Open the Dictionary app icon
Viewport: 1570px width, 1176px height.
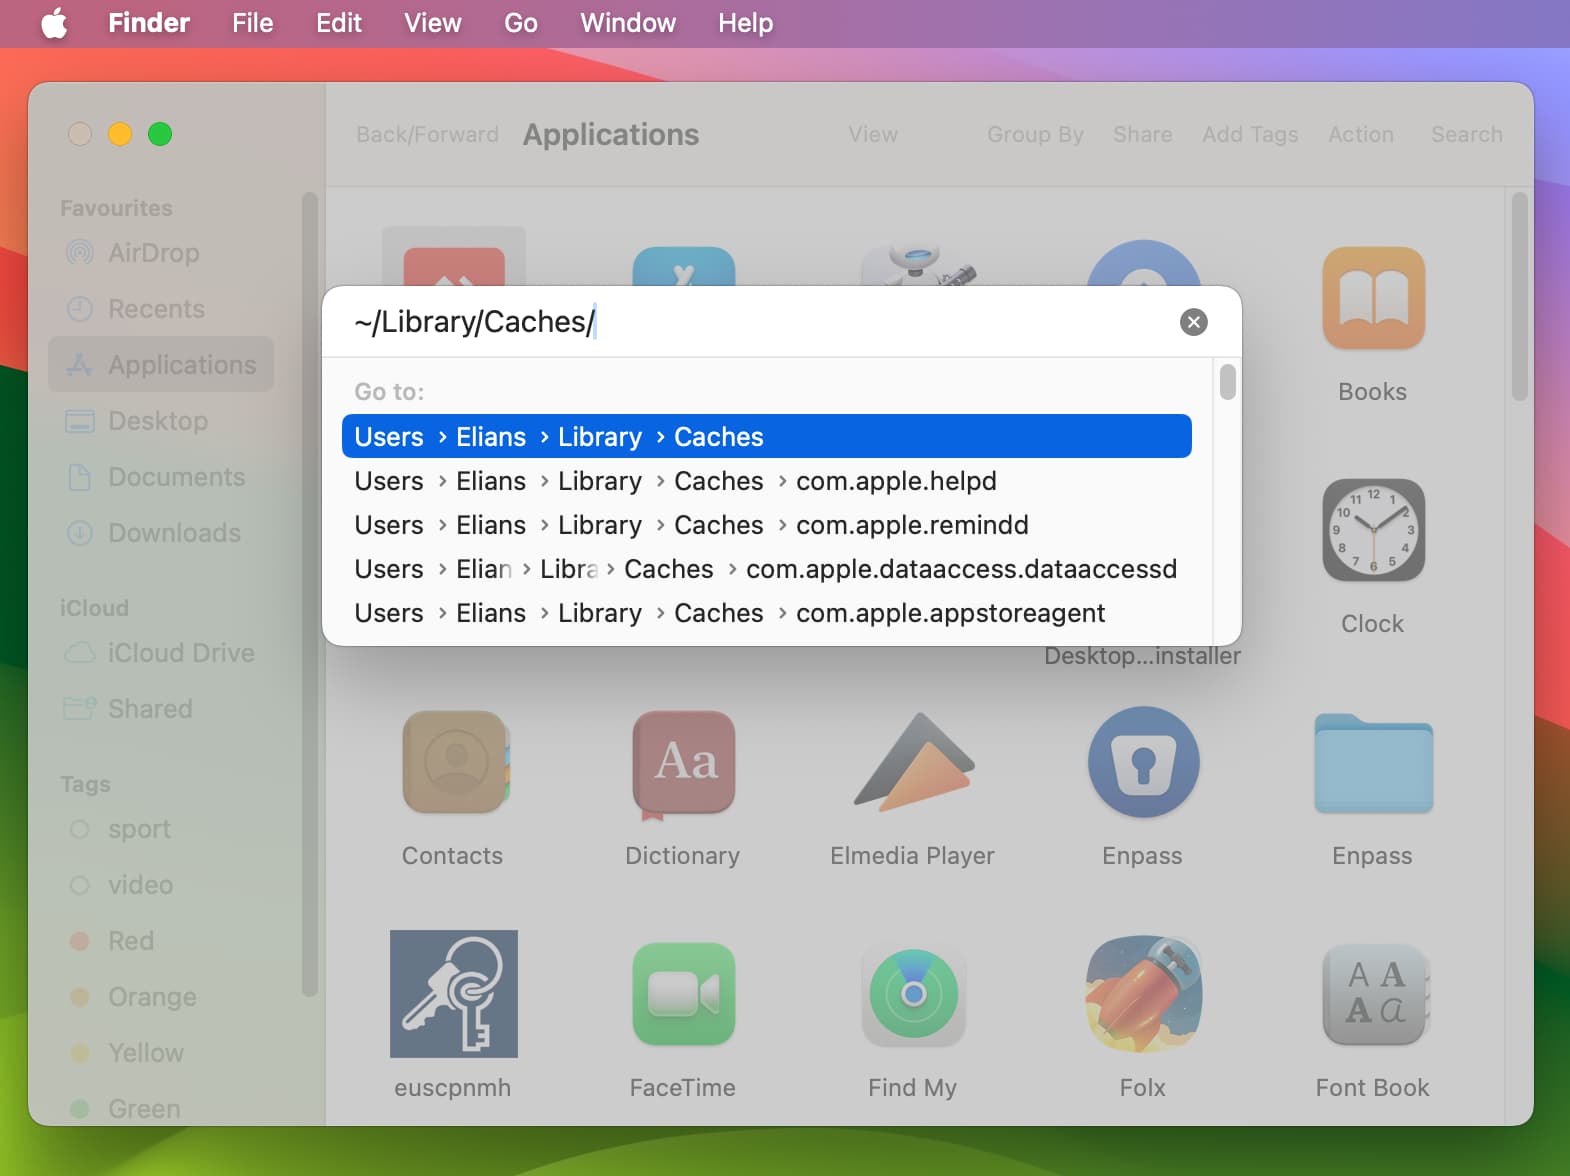pyautogui.click(x=684, y=764)
